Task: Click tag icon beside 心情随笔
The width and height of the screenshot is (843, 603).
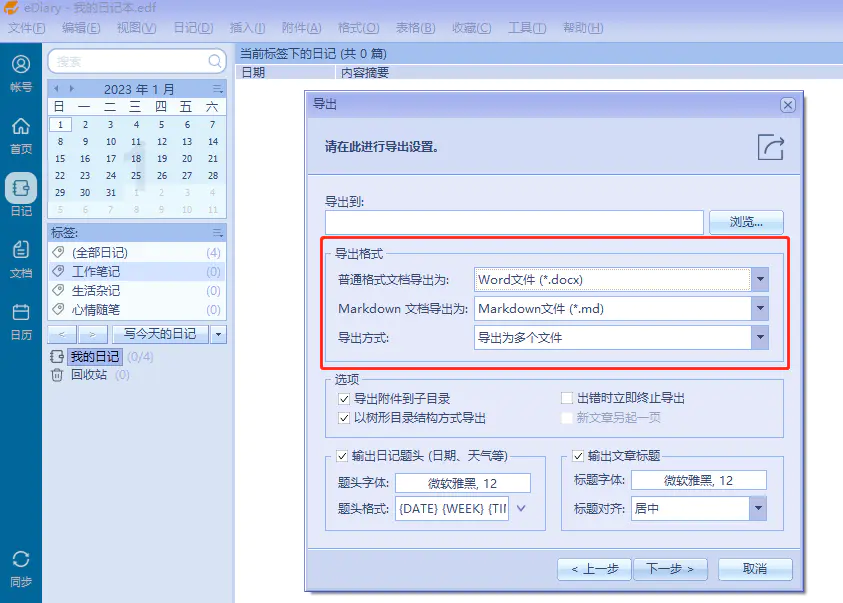Action: coord(58,310)
